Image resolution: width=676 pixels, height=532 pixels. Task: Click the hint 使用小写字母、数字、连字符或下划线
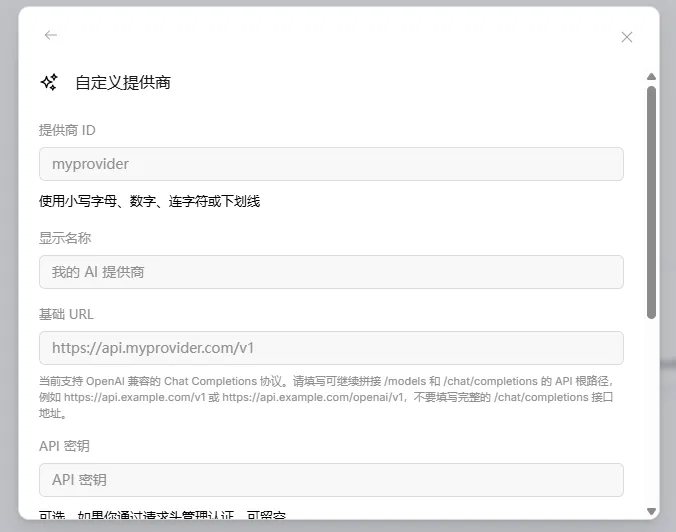[x=150, y=201]
